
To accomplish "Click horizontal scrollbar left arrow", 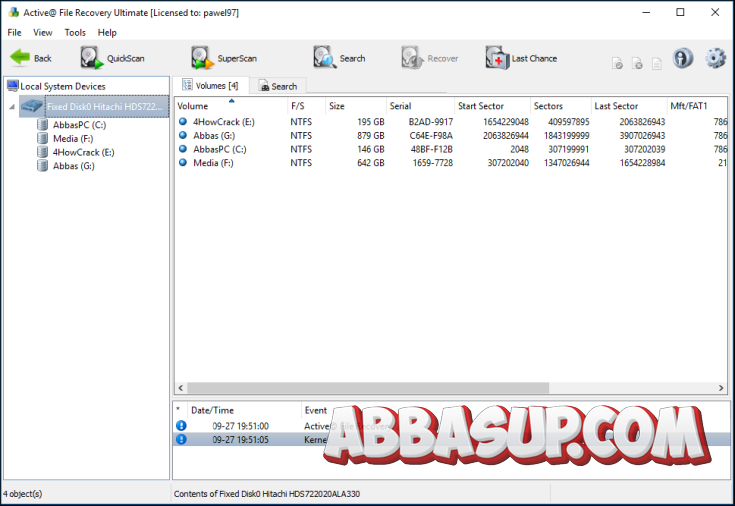I will [x=181, y=388].
